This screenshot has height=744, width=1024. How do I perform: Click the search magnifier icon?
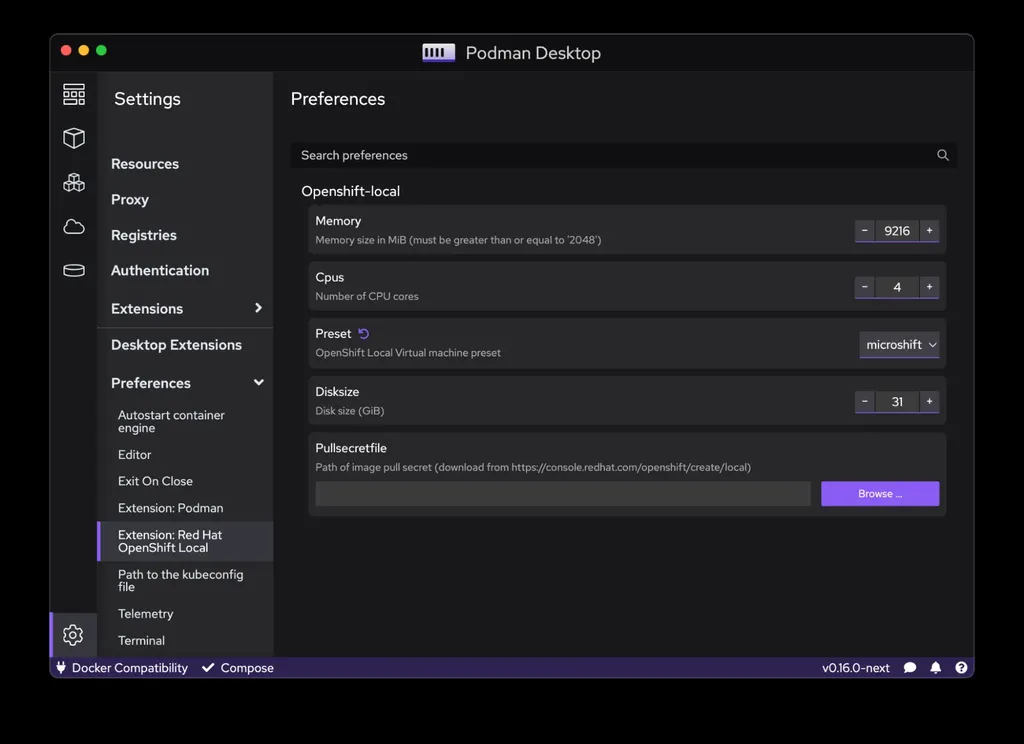(x=942, y=155)
